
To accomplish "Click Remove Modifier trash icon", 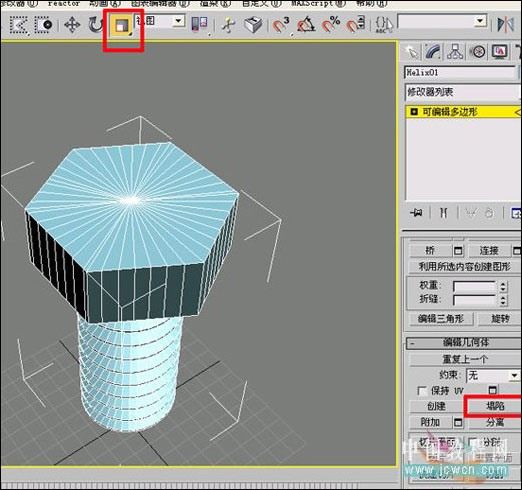I will pyautogui.click(x=489, y=212).
